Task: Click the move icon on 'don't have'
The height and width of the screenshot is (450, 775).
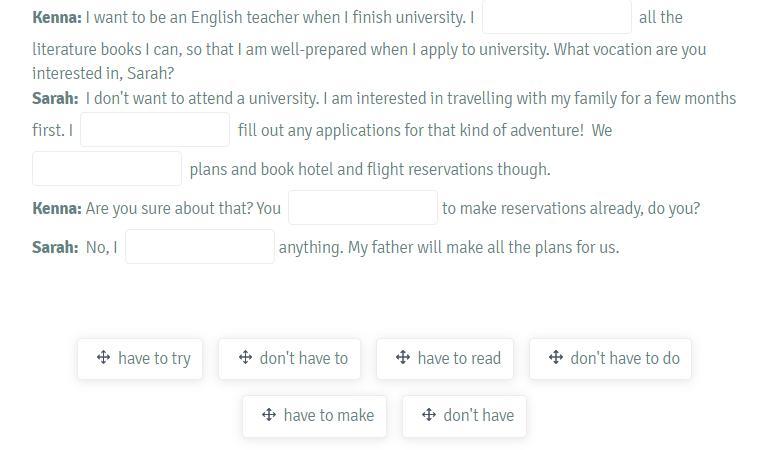Action: (429, 414)
